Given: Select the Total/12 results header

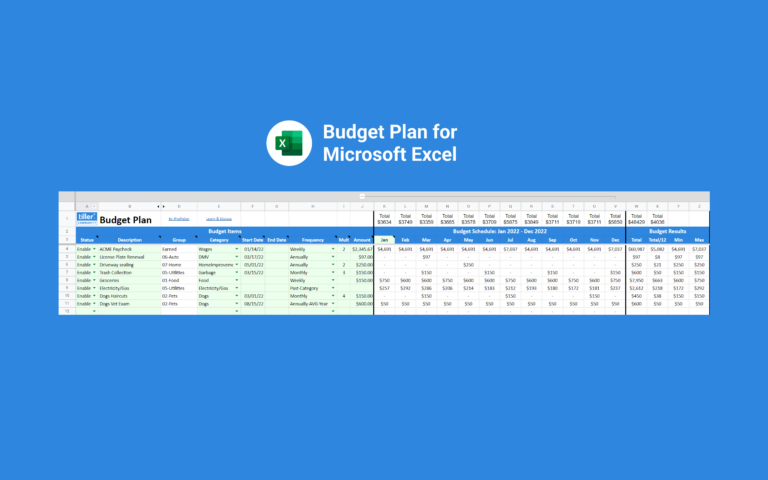Looking at the screenshot, I should point(657,240).
